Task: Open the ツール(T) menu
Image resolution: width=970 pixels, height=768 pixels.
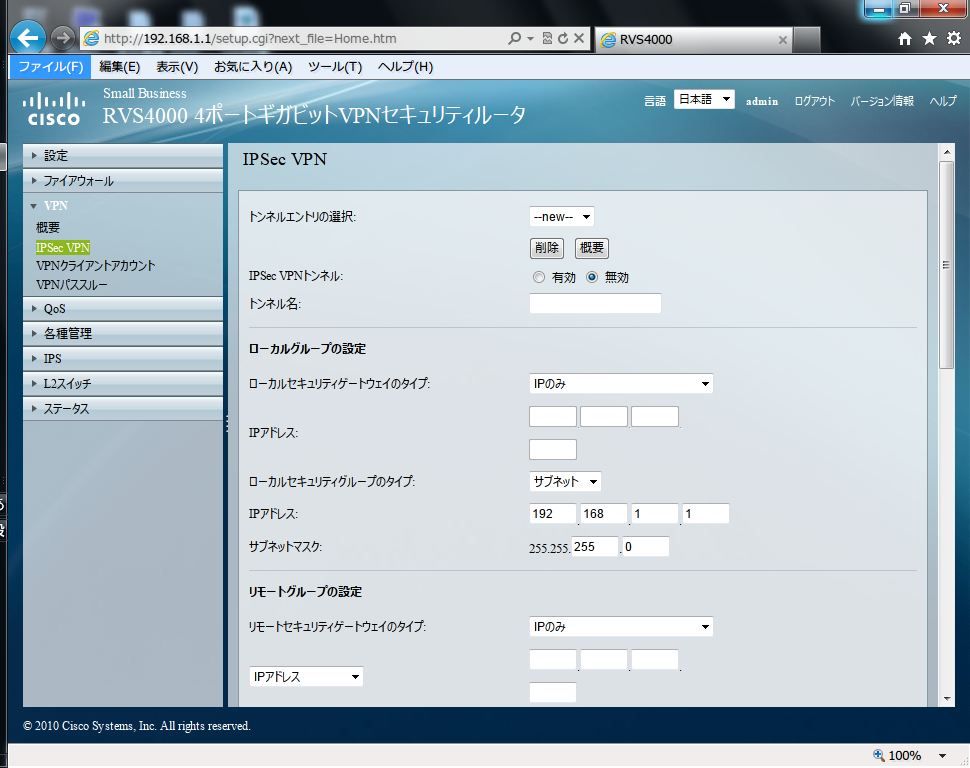Action: coord(335,67)
